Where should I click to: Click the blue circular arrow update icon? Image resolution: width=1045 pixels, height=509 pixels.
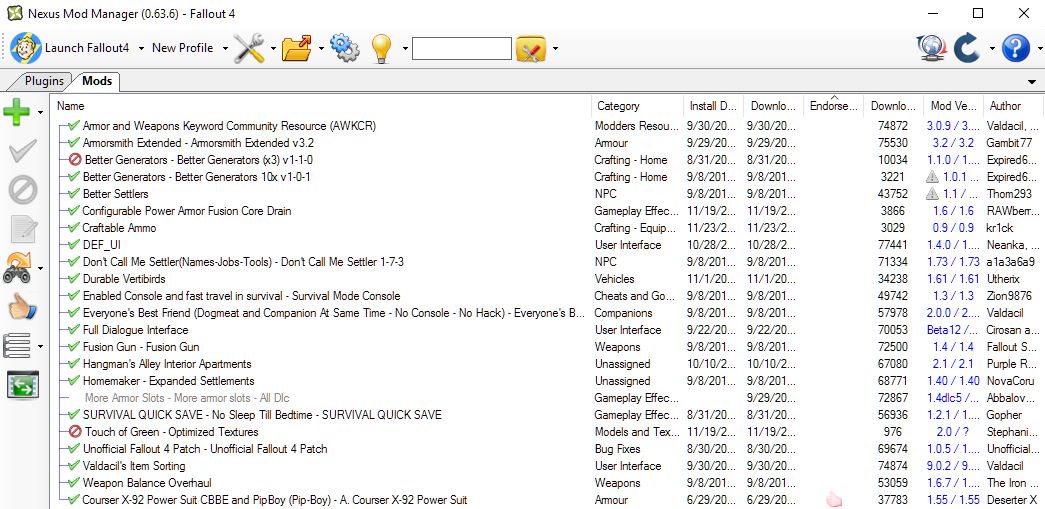tap(967, 48)
